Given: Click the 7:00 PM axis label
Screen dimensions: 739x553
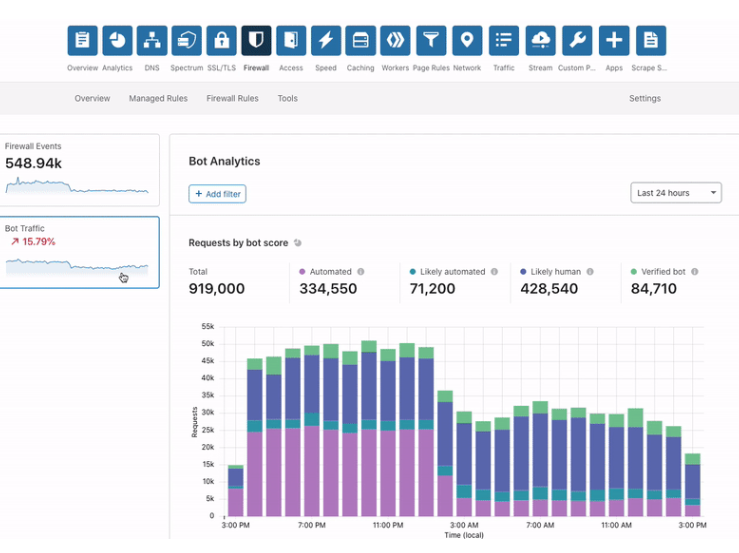Looking at the screenshot, I should click(x=312, y=525).
